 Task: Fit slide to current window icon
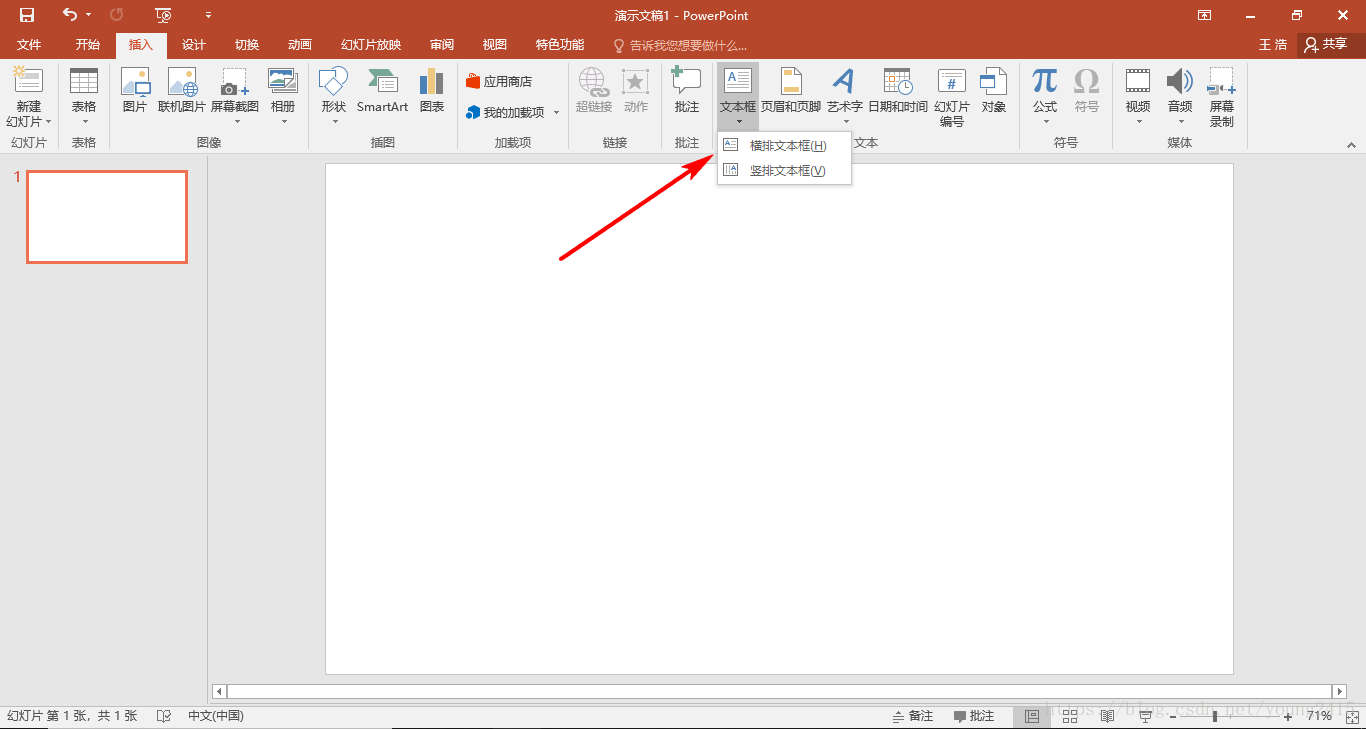(1351, 716)
